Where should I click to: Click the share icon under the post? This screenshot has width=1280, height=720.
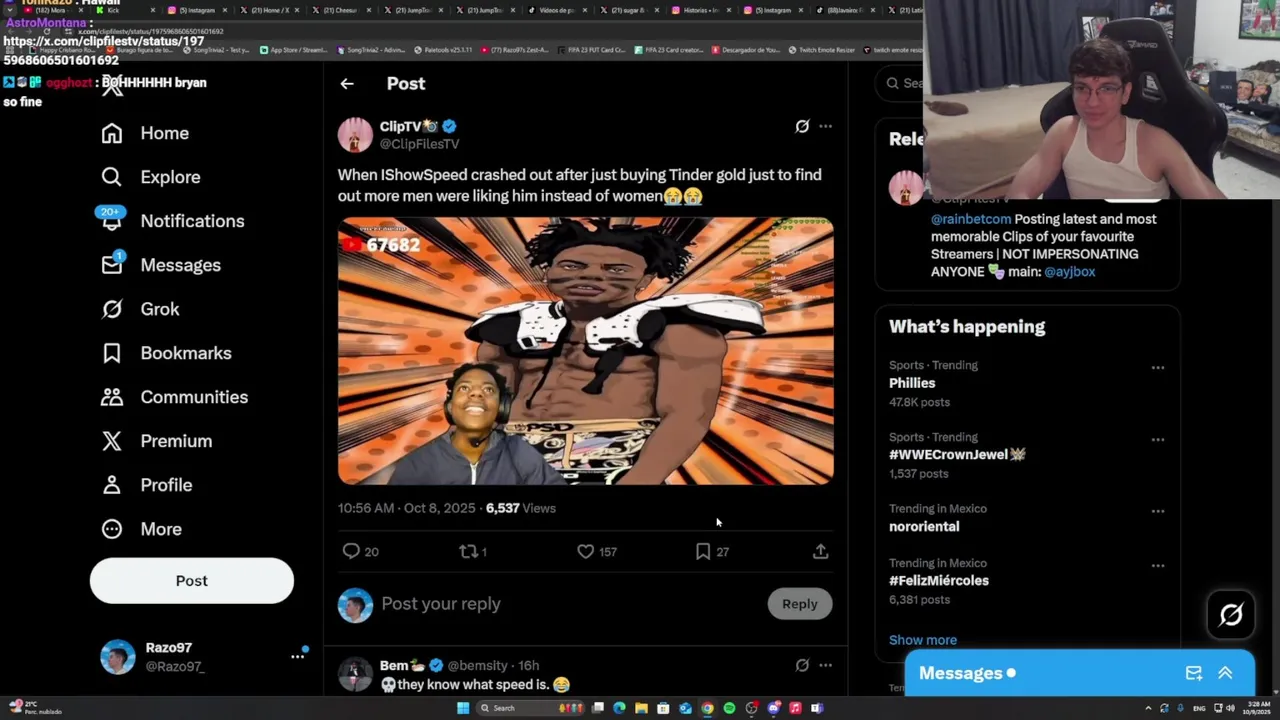pyautogui.click(x=820, y=551)
